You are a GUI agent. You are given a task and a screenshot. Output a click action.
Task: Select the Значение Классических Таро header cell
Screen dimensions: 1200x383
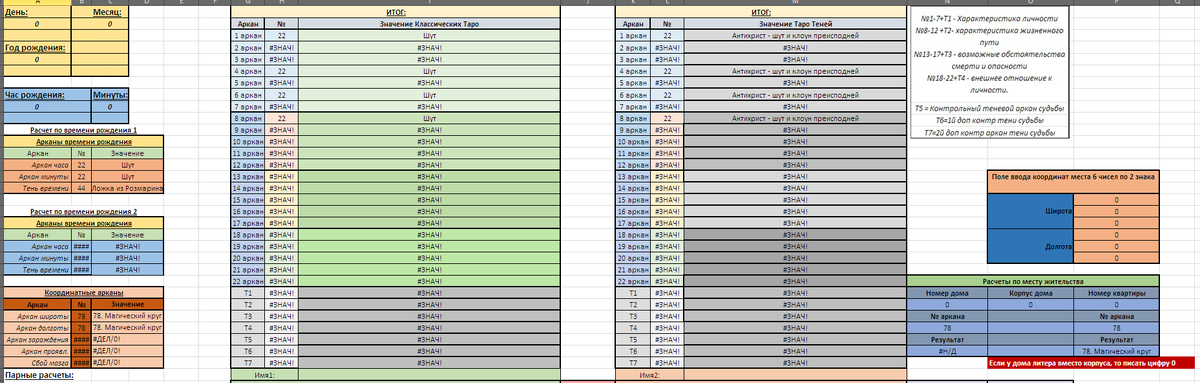pyautogui.click(x=429, y=23)
